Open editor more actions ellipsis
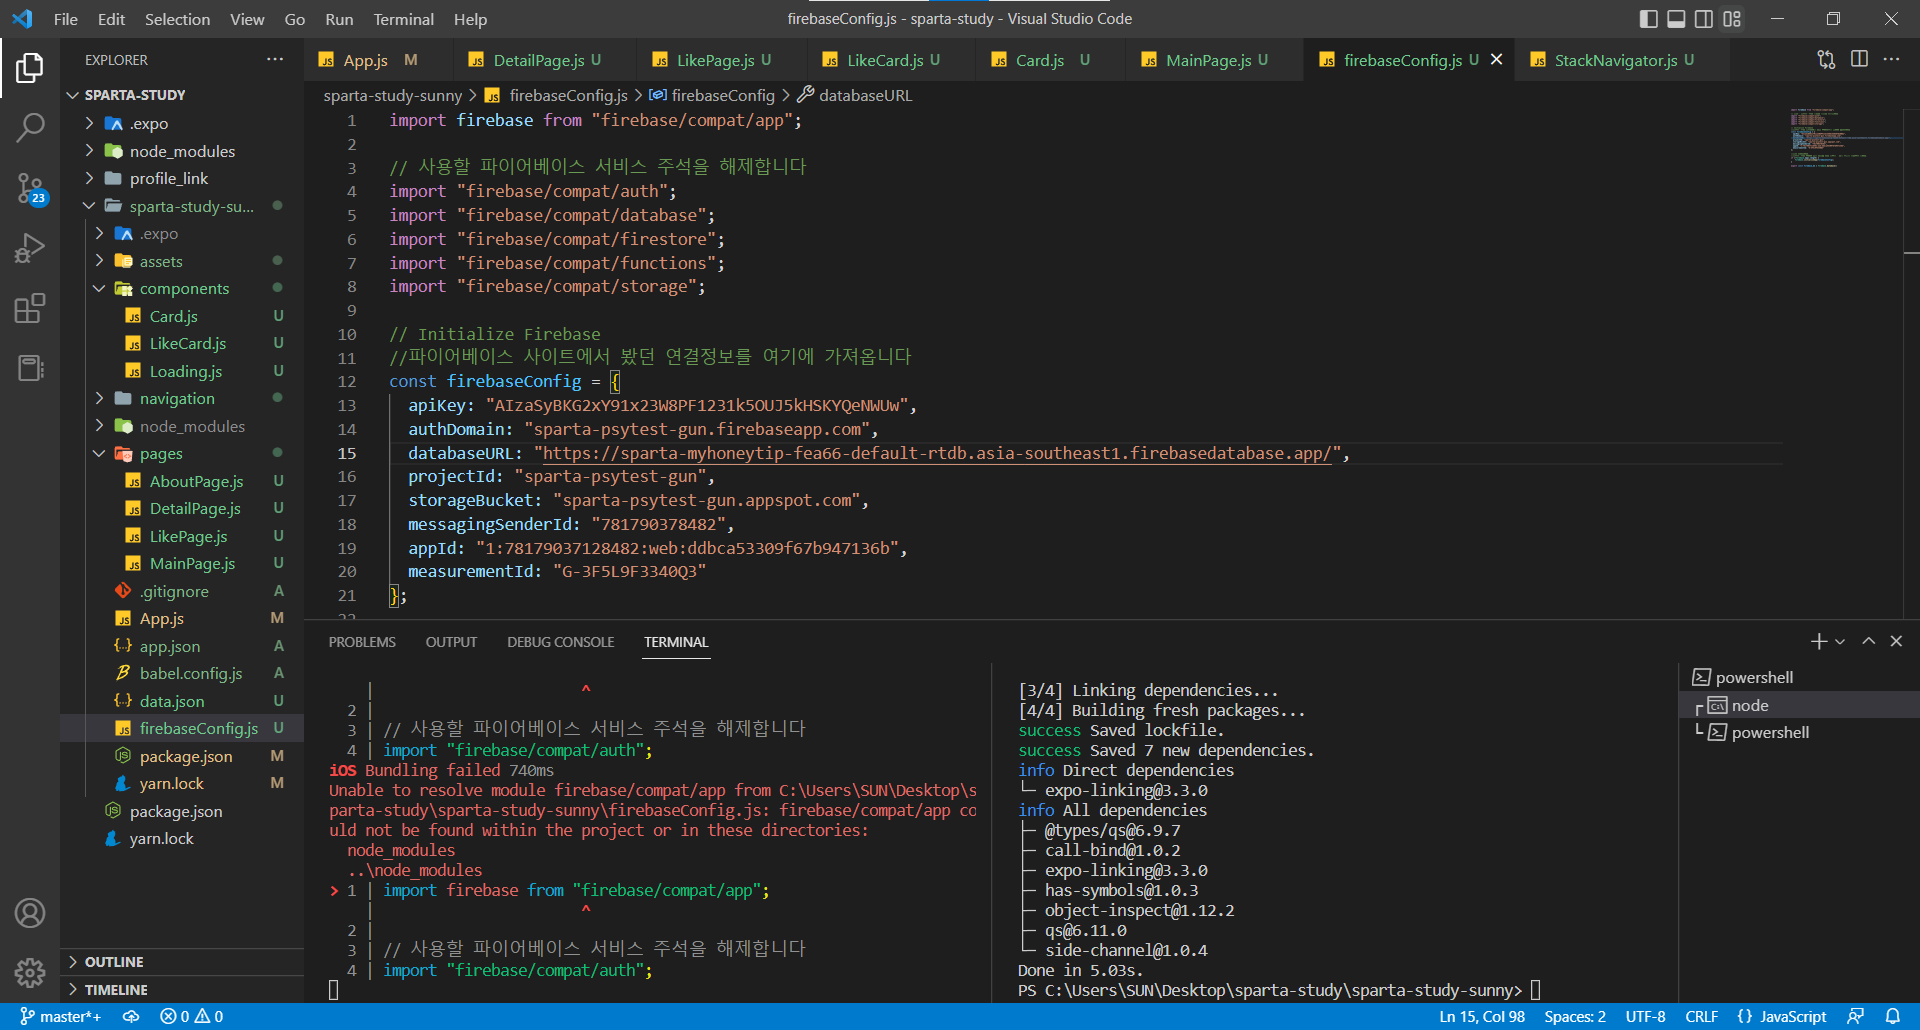 coord(1891,60)
